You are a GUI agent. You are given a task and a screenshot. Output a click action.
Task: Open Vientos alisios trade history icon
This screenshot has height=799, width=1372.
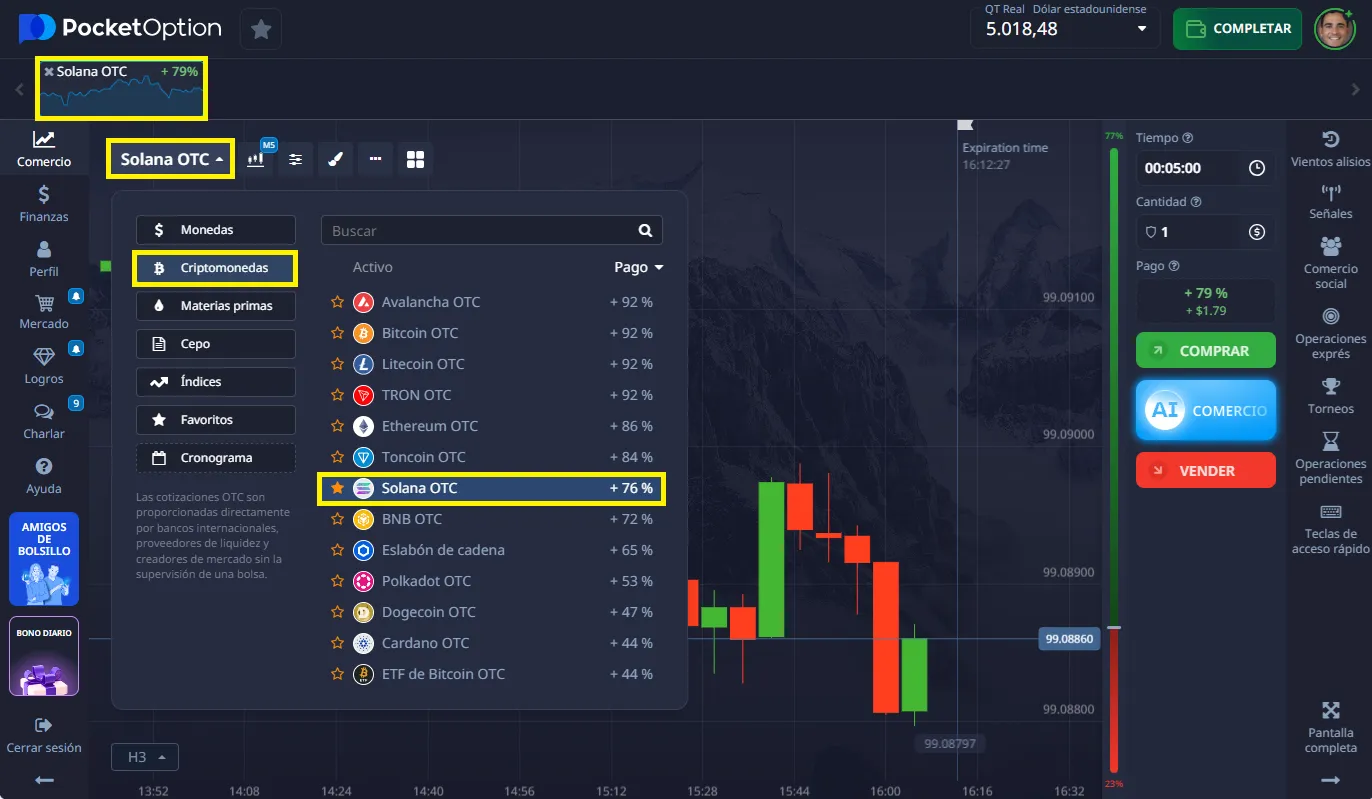tap(1330, 139)
